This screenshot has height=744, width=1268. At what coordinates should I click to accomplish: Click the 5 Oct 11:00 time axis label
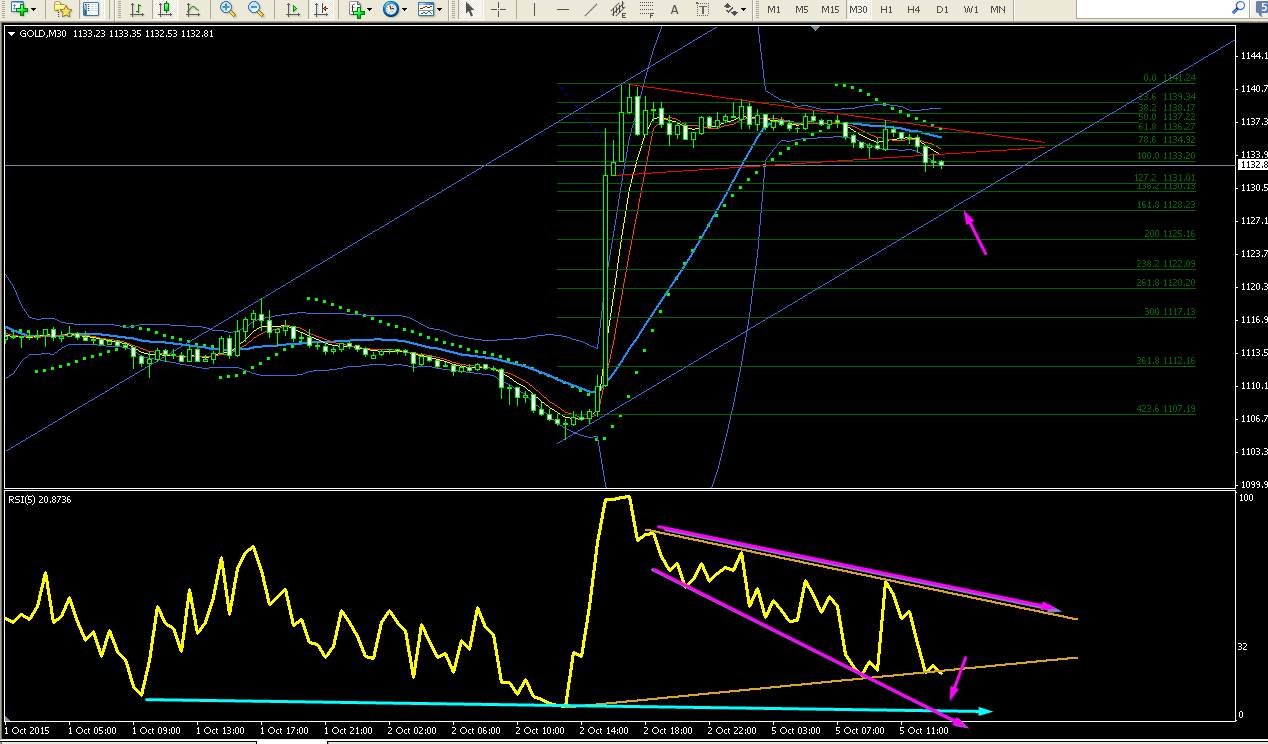tap(924, 731)
